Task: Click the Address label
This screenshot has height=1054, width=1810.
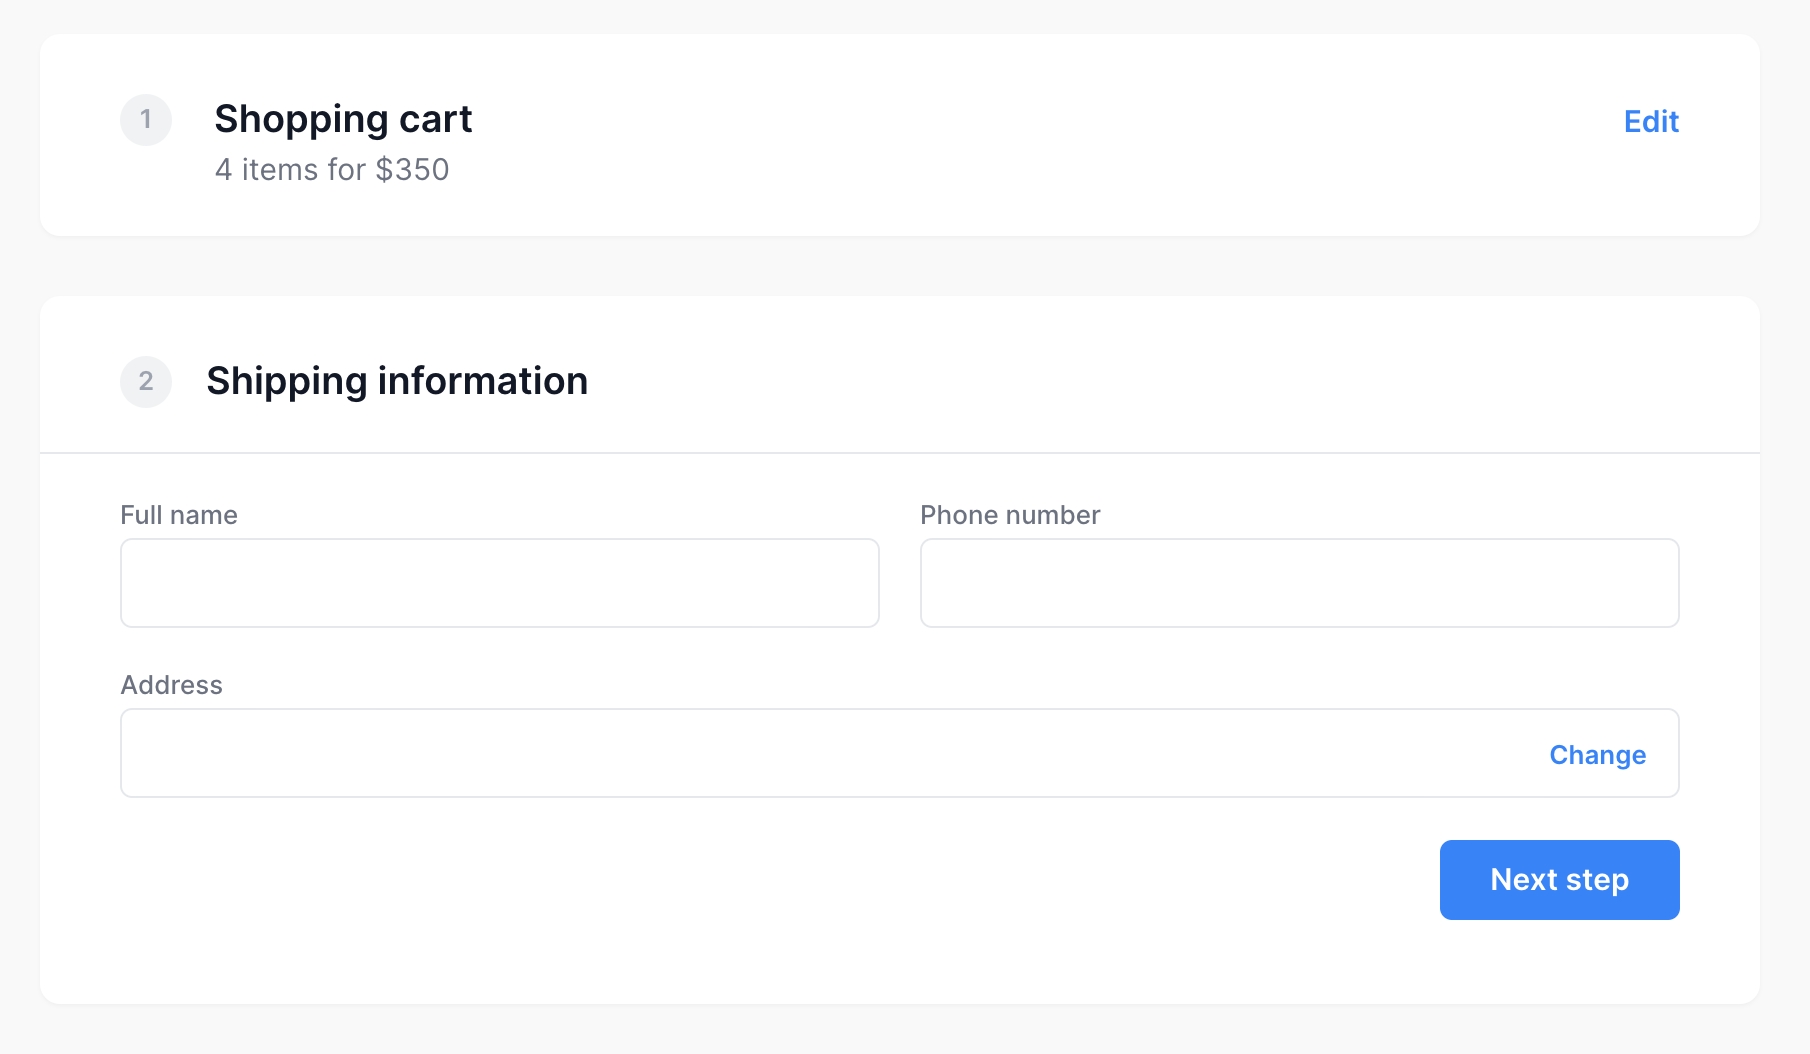Action: (172, 685)
